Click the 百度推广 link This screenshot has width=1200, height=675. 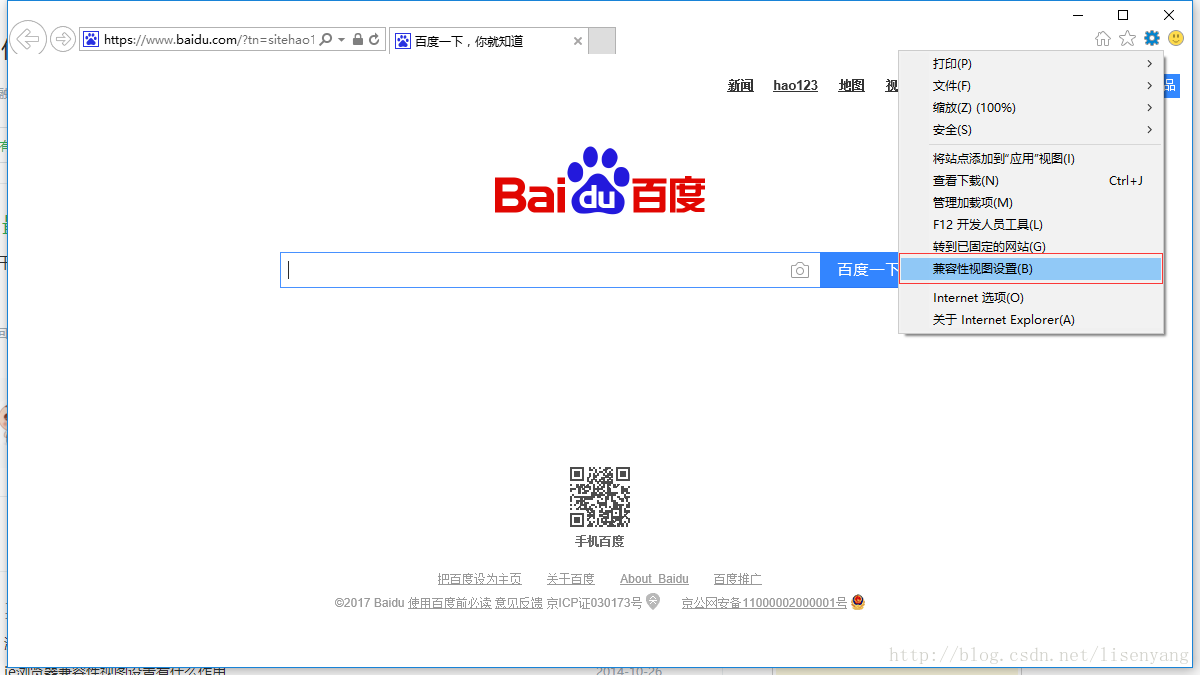pyautogui.click(x=738, y=579)
